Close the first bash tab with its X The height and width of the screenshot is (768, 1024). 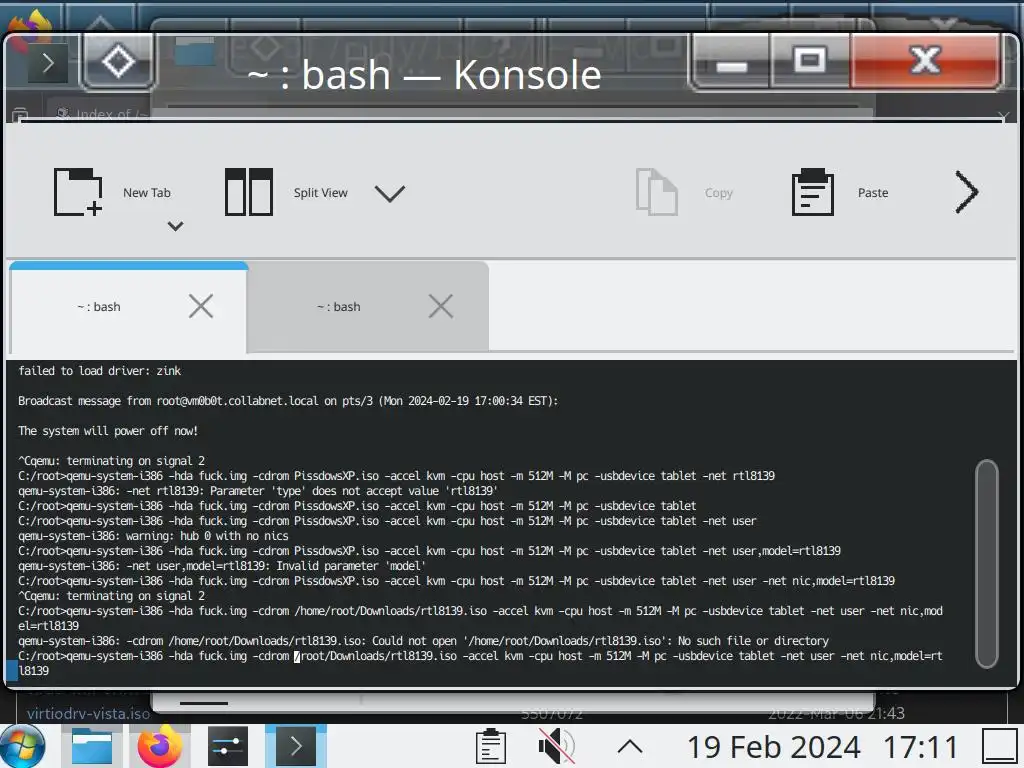click(201, 306)
